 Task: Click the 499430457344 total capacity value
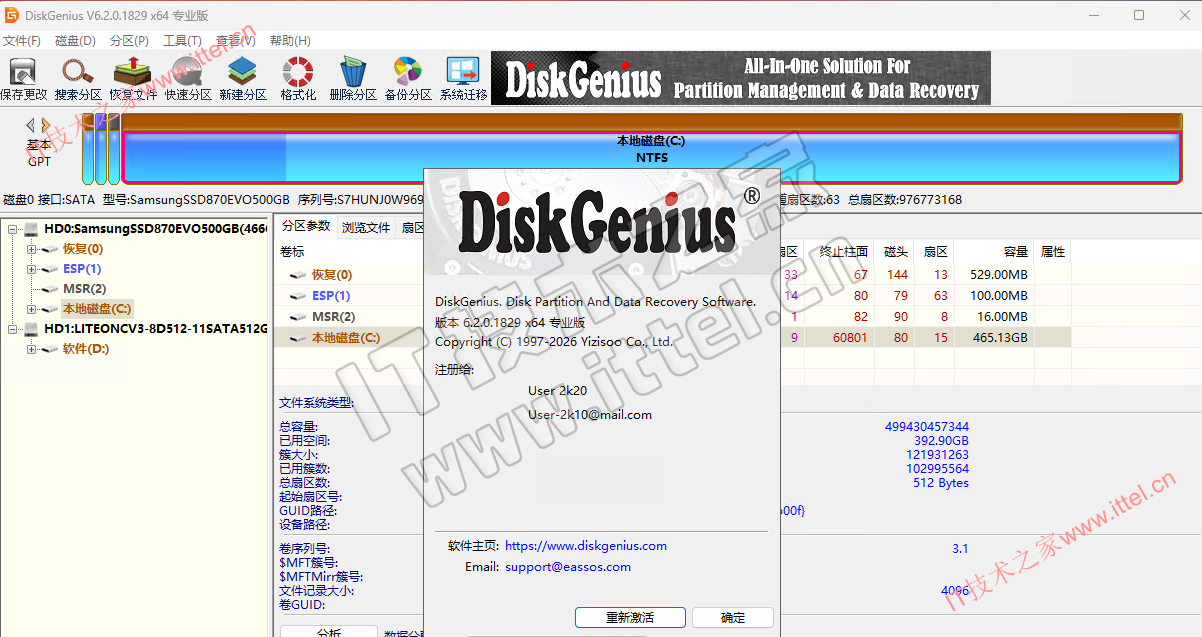tap(927, 427)
